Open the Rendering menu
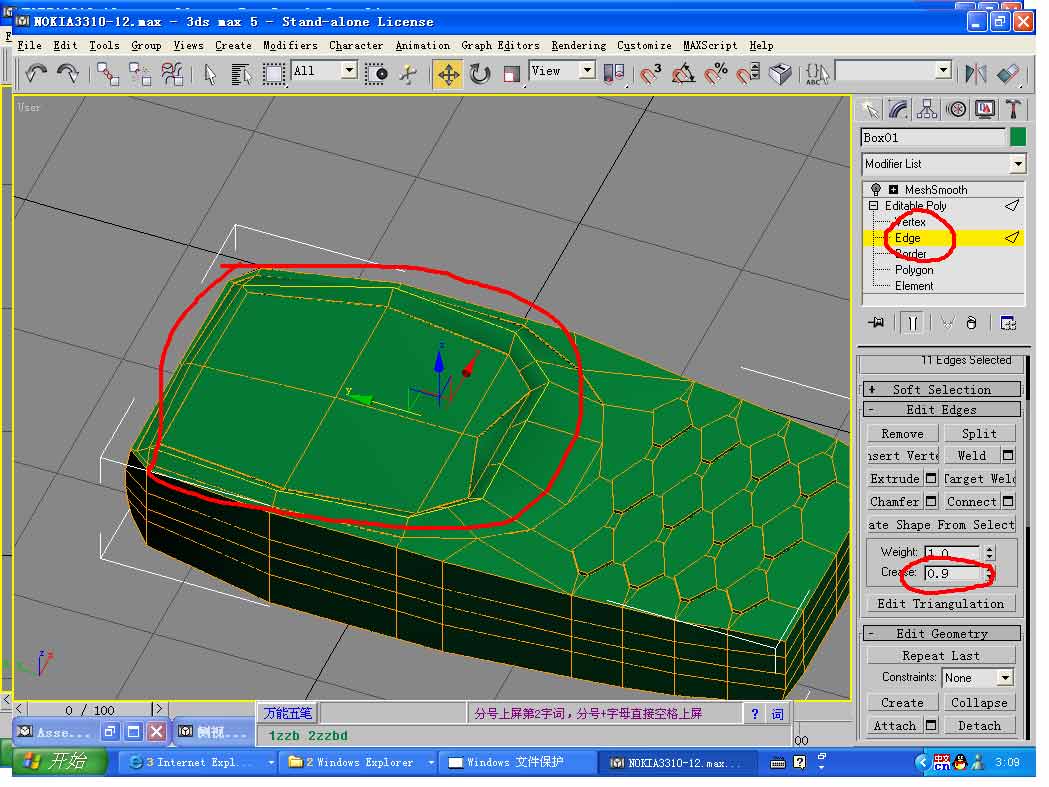This screenshot has height=787, width=1049. (578, 45)
